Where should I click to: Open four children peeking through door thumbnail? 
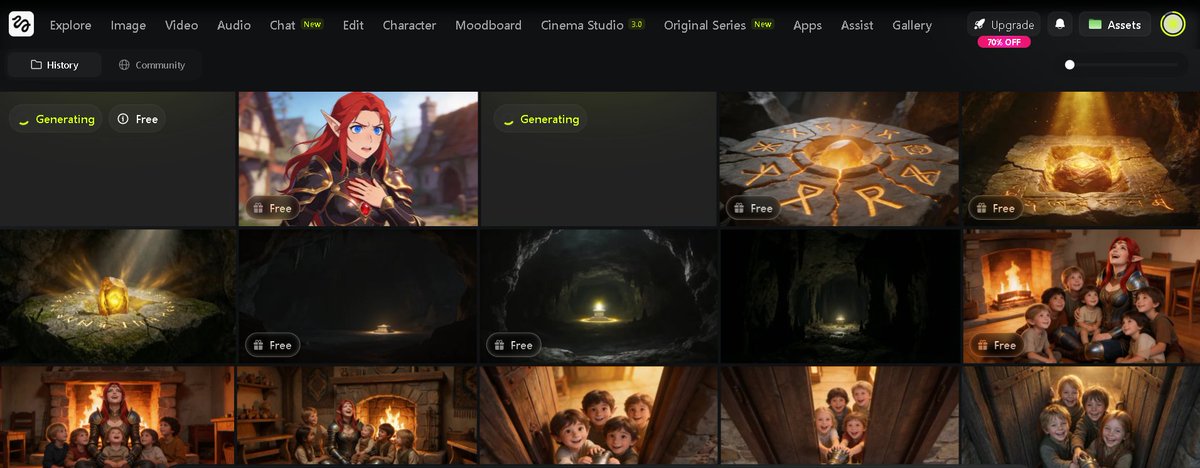pyautogui.click(x=598, y=416)
